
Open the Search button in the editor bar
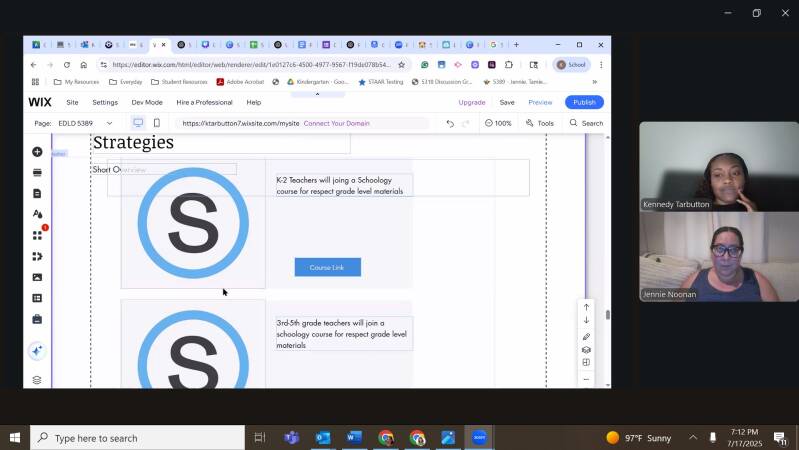(x=586, y=123)
